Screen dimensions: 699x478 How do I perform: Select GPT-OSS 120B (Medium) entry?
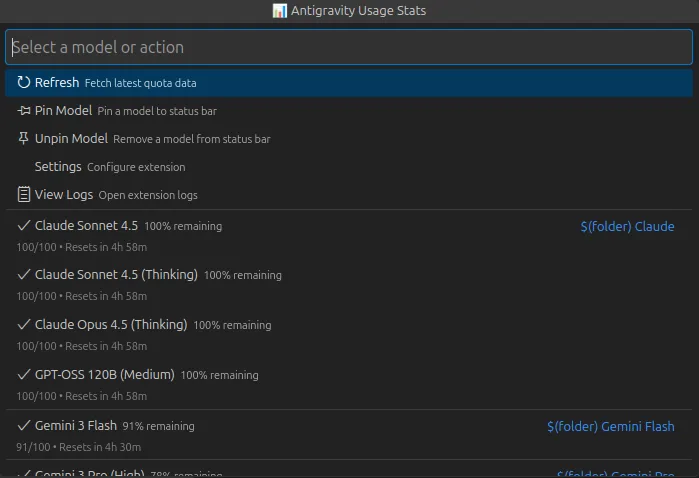(349, 384)
